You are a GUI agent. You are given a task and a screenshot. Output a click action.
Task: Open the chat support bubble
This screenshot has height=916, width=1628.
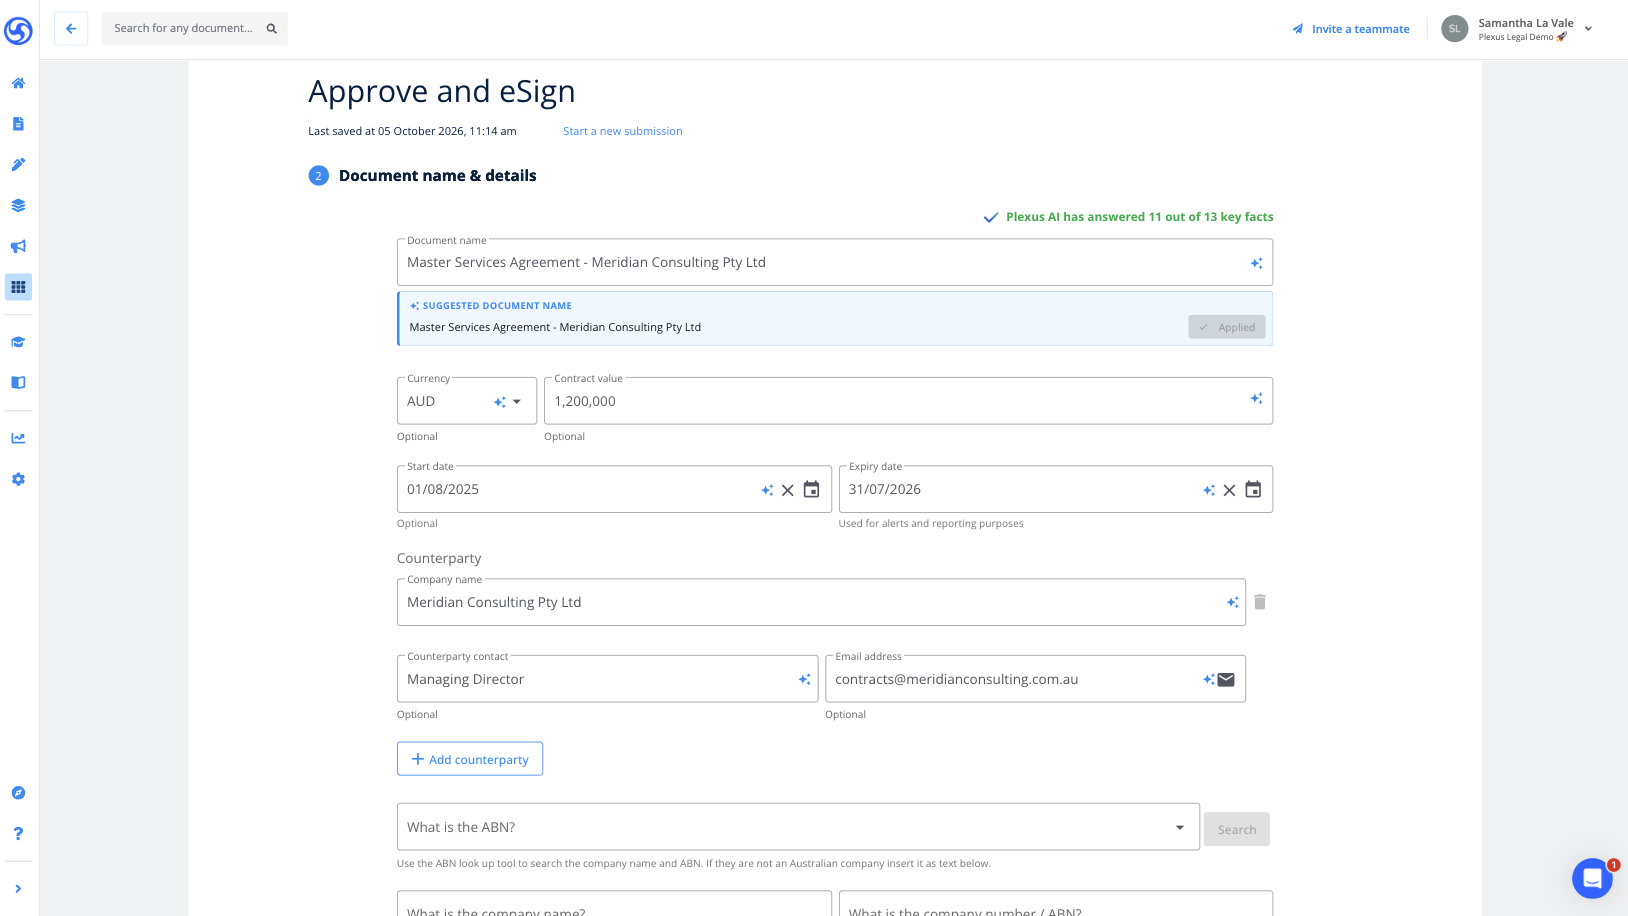point(1592,879)
